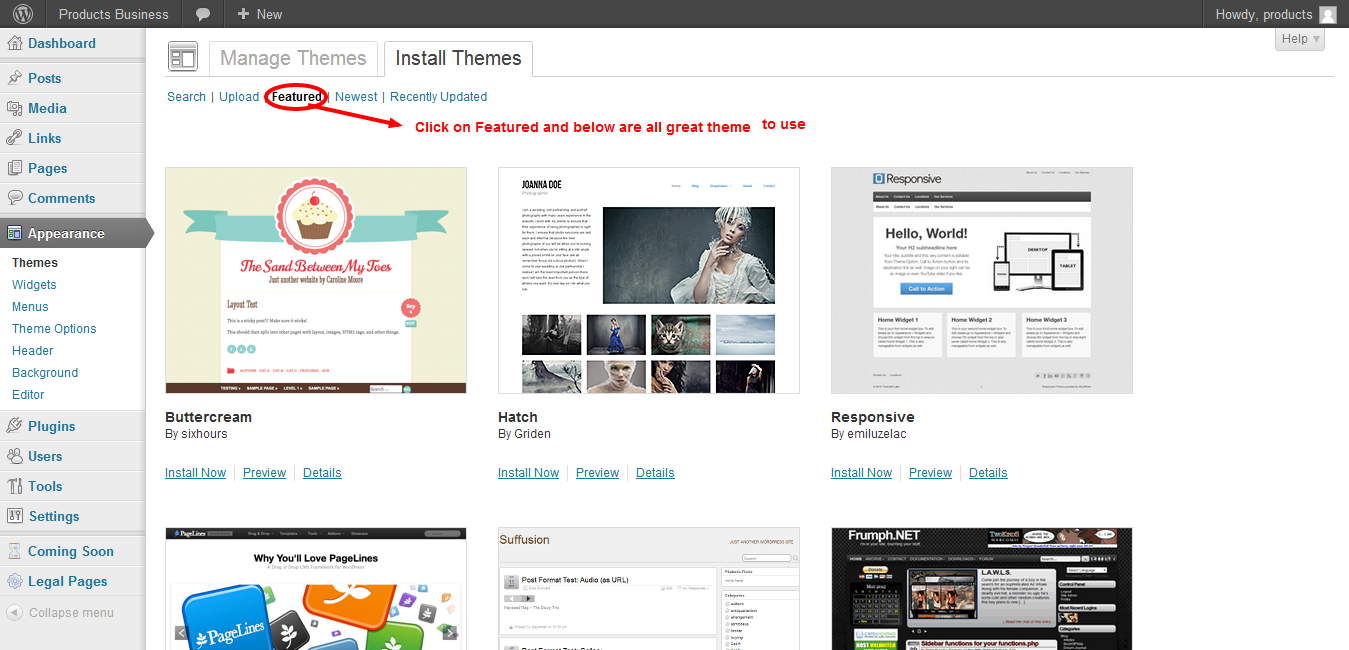Click the Plugins plug icon
The width and height of the screenshot is (1349, 650).
[x=15, y=426]
